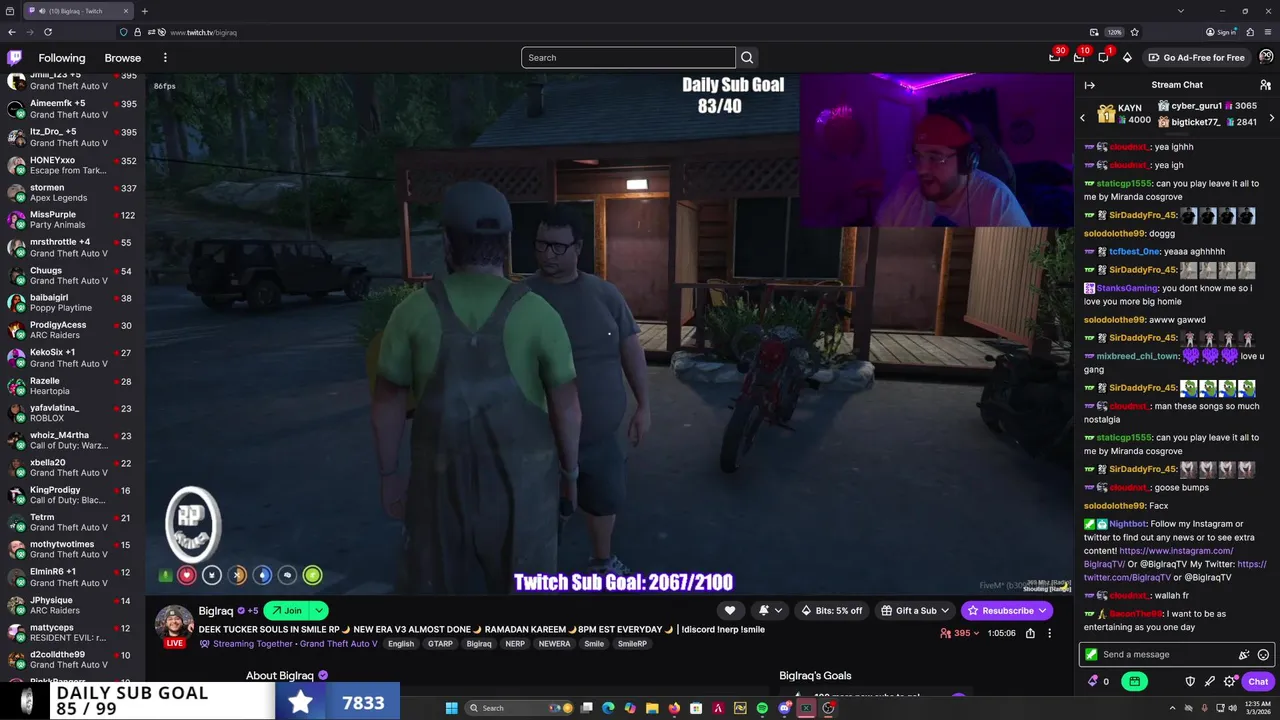
Task: Open notification bell dropdown
Action: (770, 610)
